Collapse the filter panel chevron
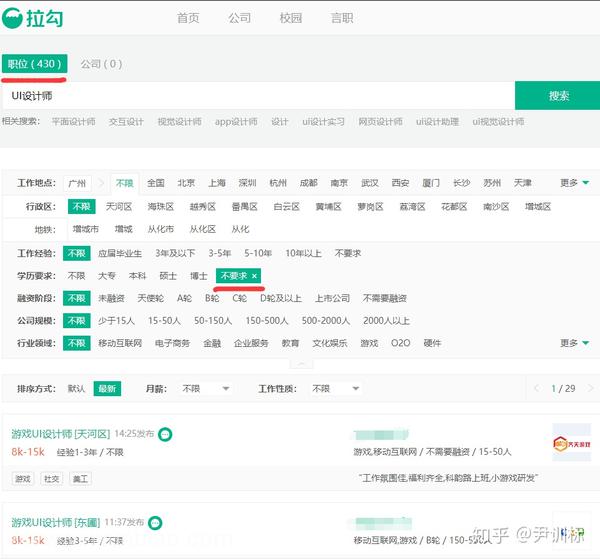 click(x=301, y=364)
